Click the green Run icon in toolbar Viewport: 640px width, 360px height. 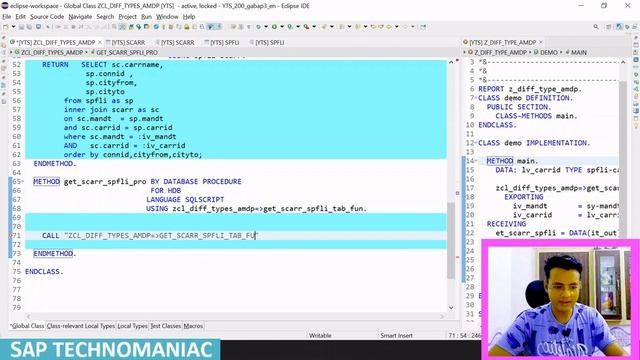[274, 27]
